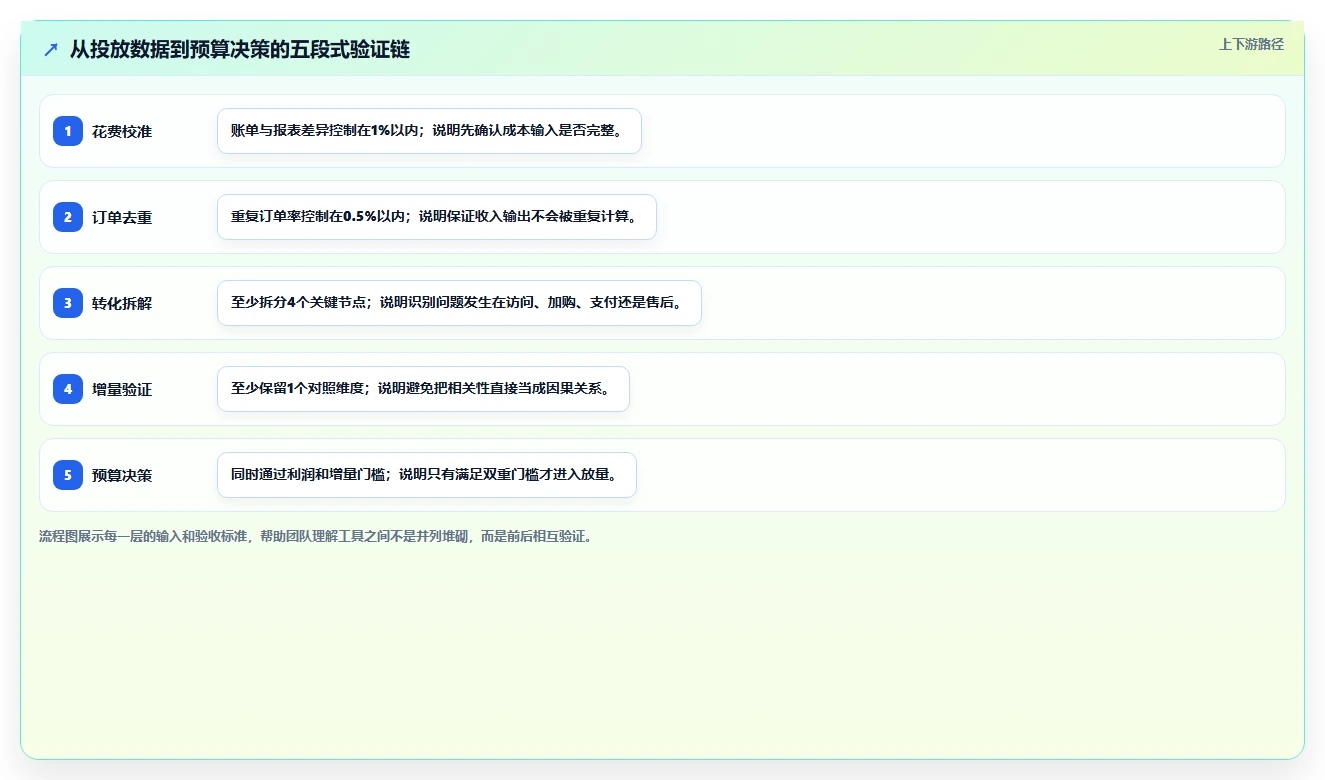Screen dimensions: 1325x780
Task: Open the 重复订单率控制在0.5%以内 description box
Action: tap(437, 217)
